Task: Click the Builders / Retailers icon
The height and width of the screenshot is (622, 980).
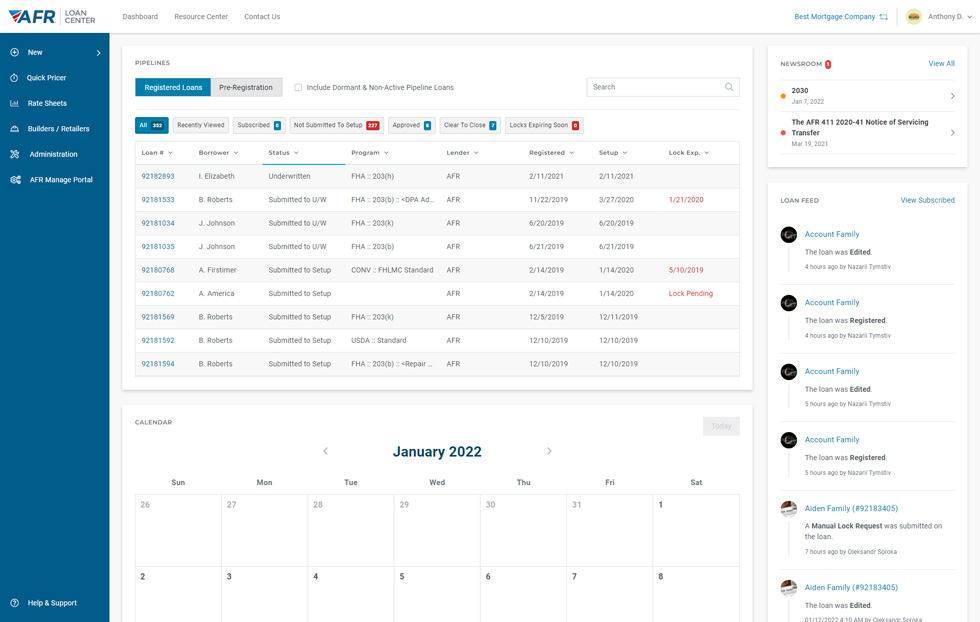Action: [14, 129]
